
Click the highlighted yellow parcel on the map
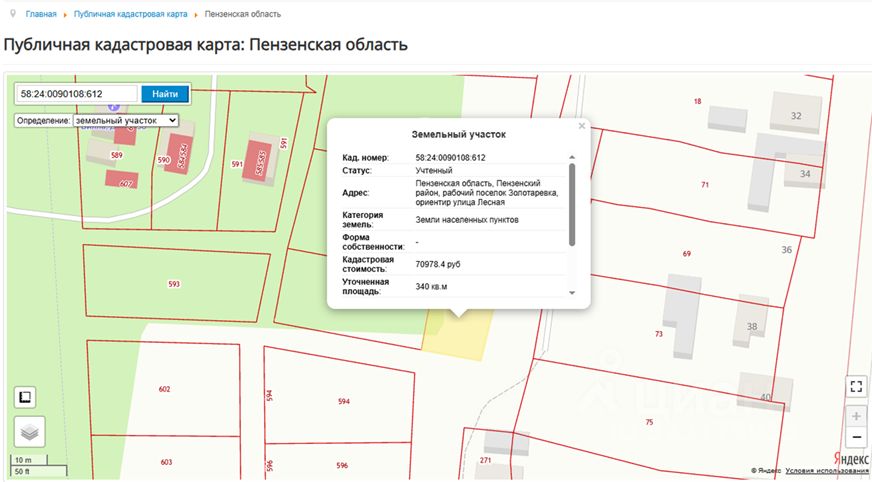(459, 337)
